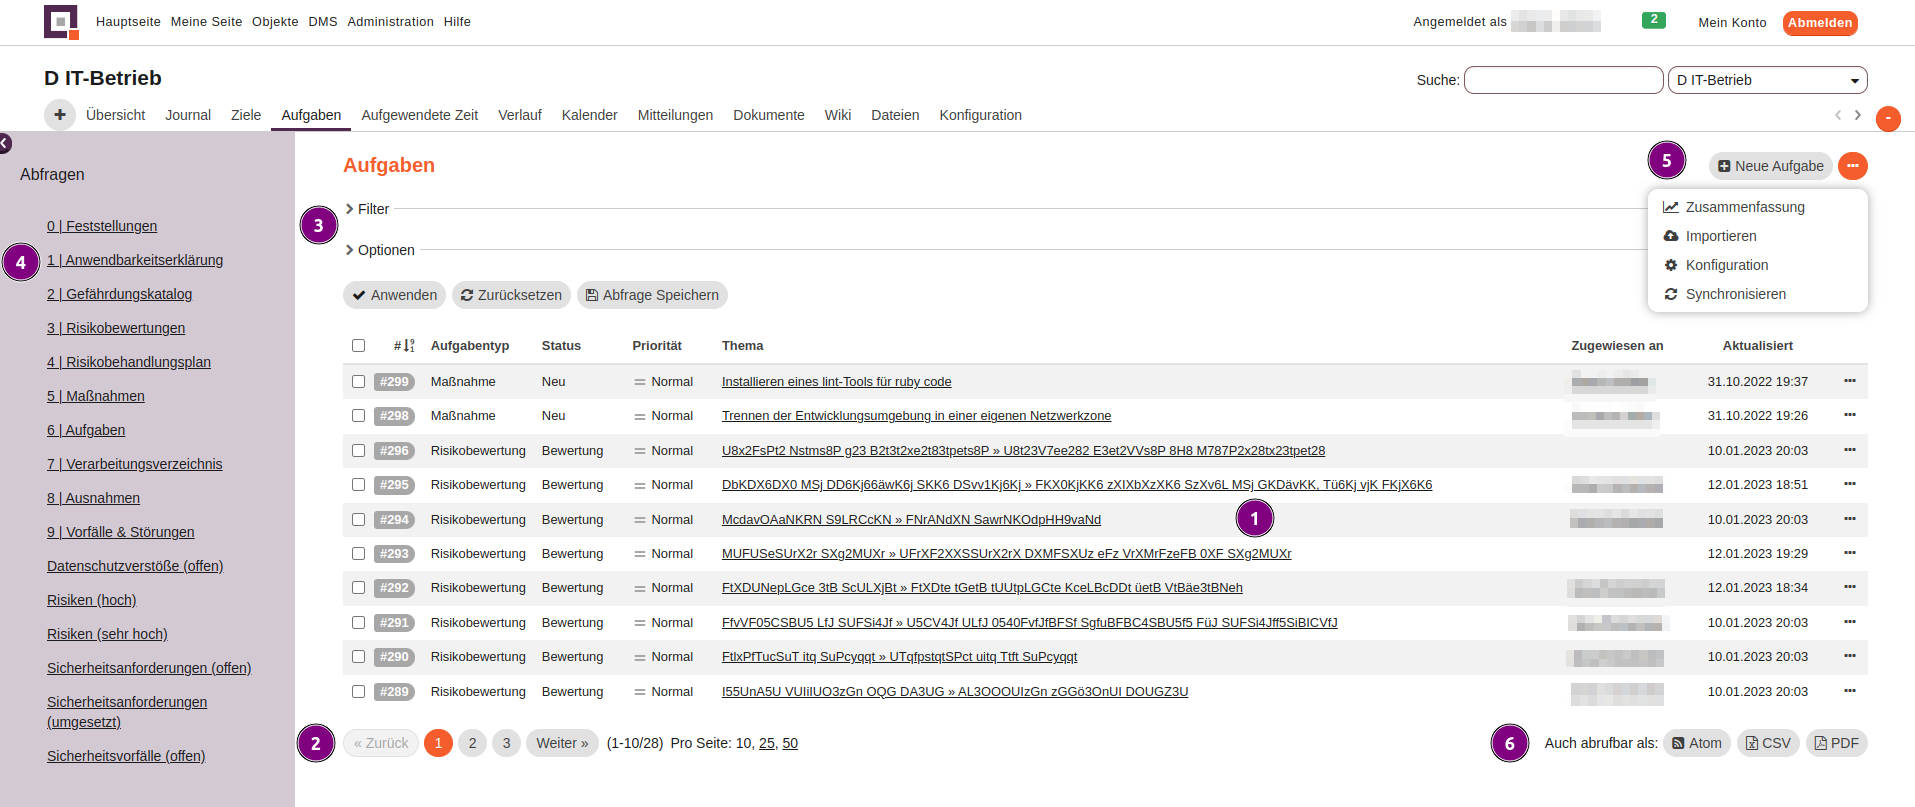Click the green notification badge showing 2
This screenshot has height=807, width=1915.
1653,20
